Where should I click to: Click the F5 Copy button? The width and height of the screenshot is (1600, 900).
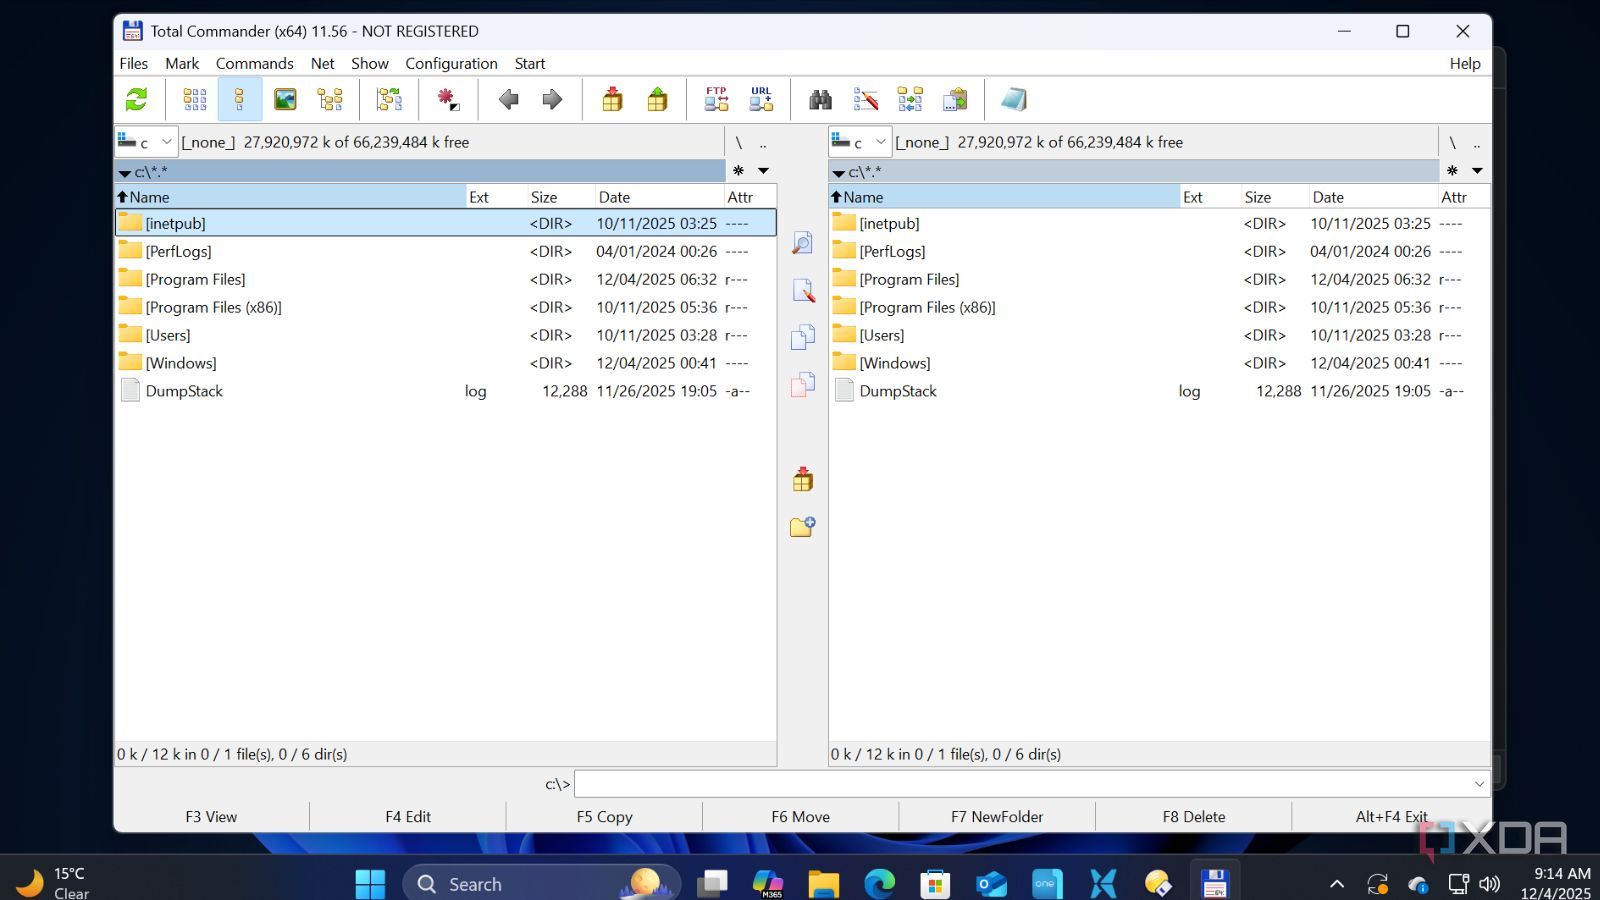tap(604, 816)
